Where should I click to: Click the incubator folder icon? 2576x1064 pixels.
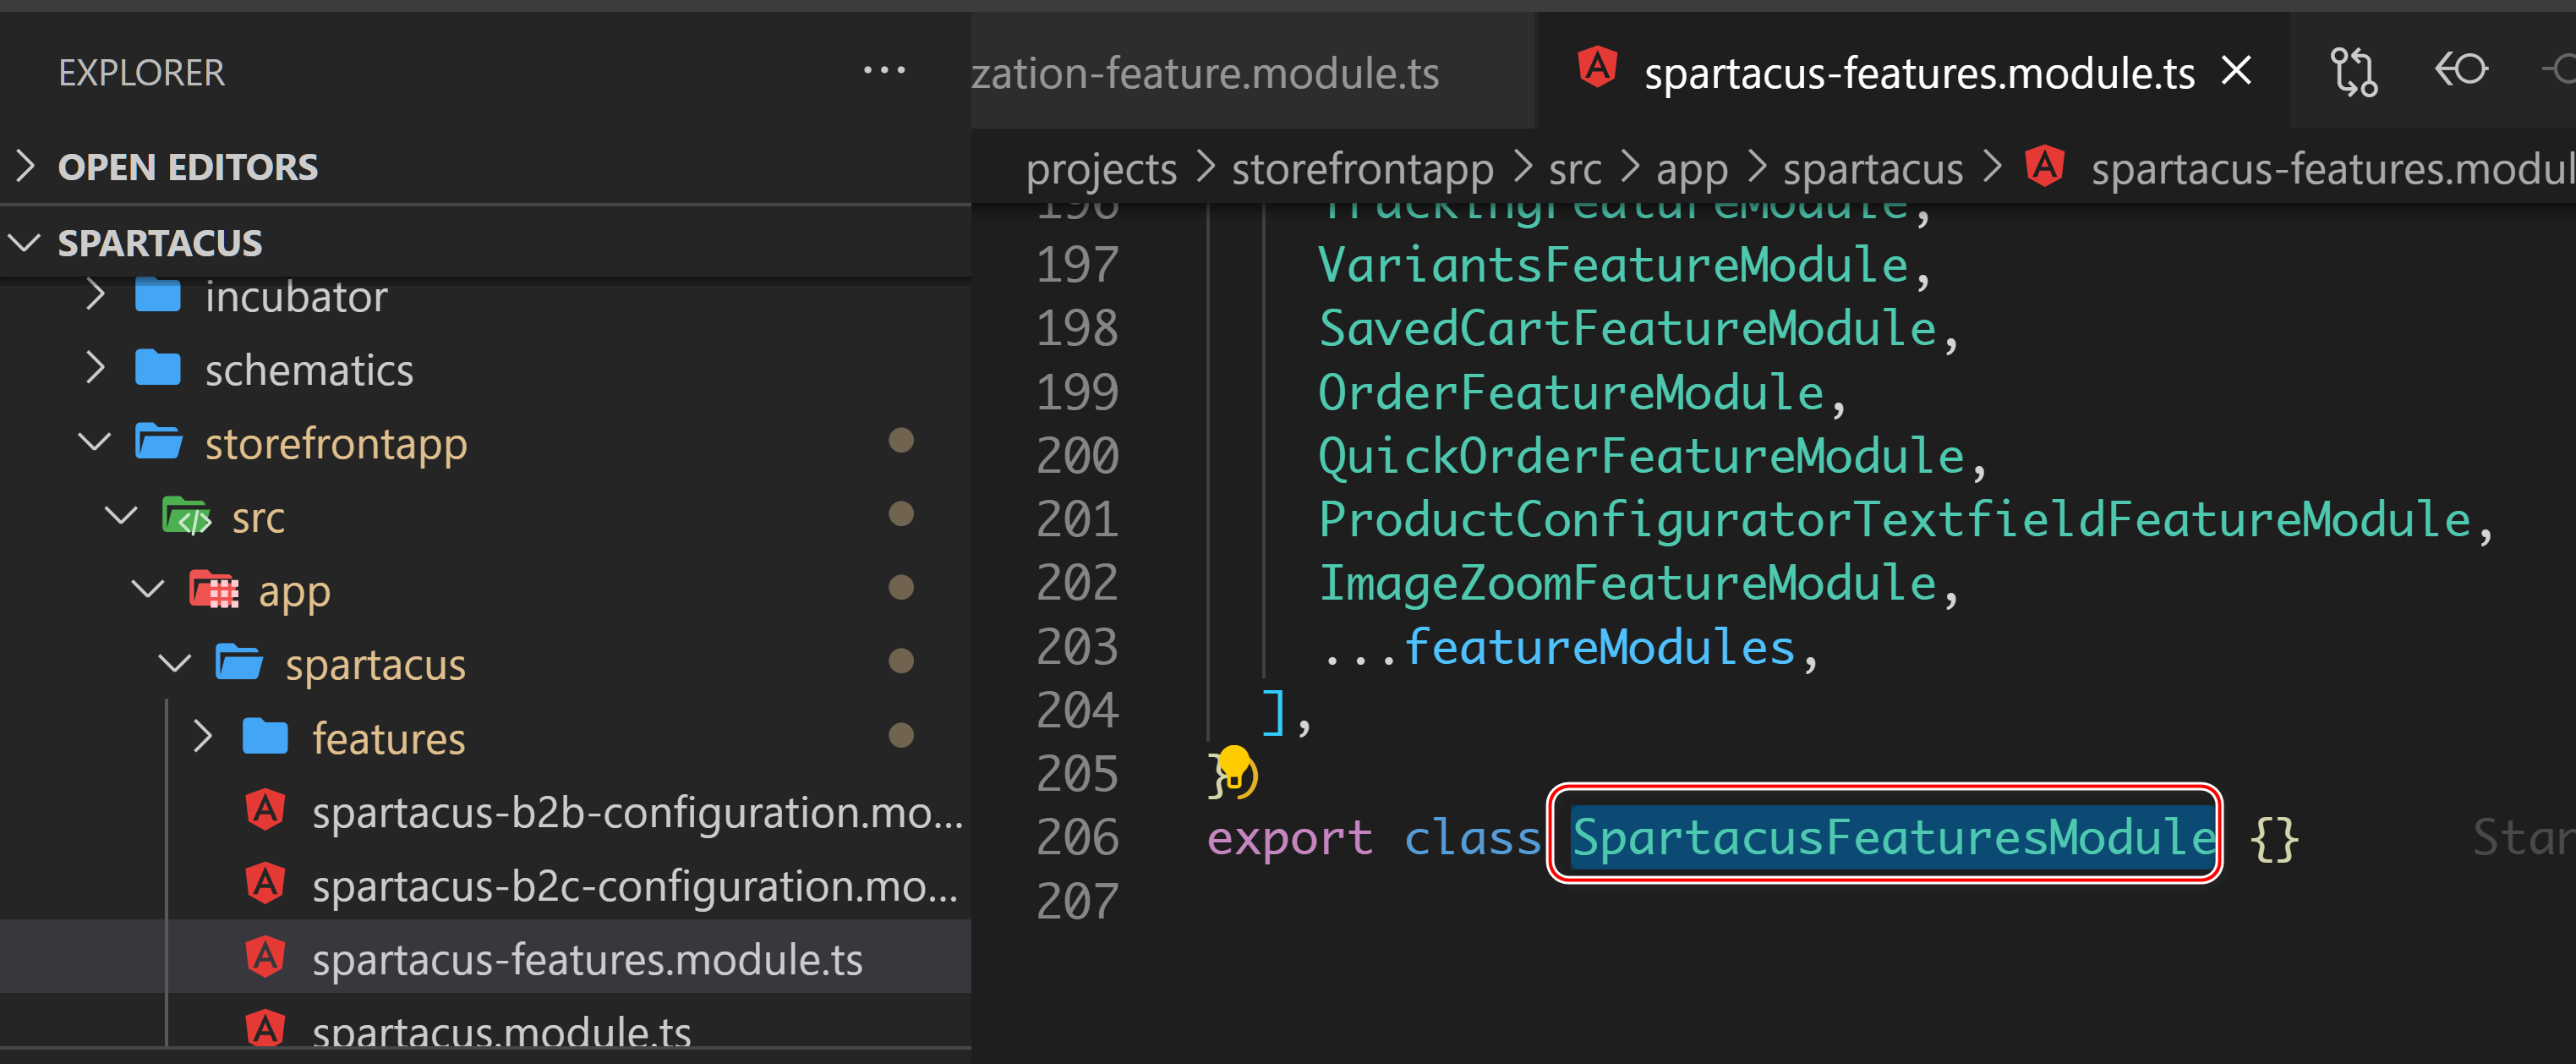pos(158,296)
